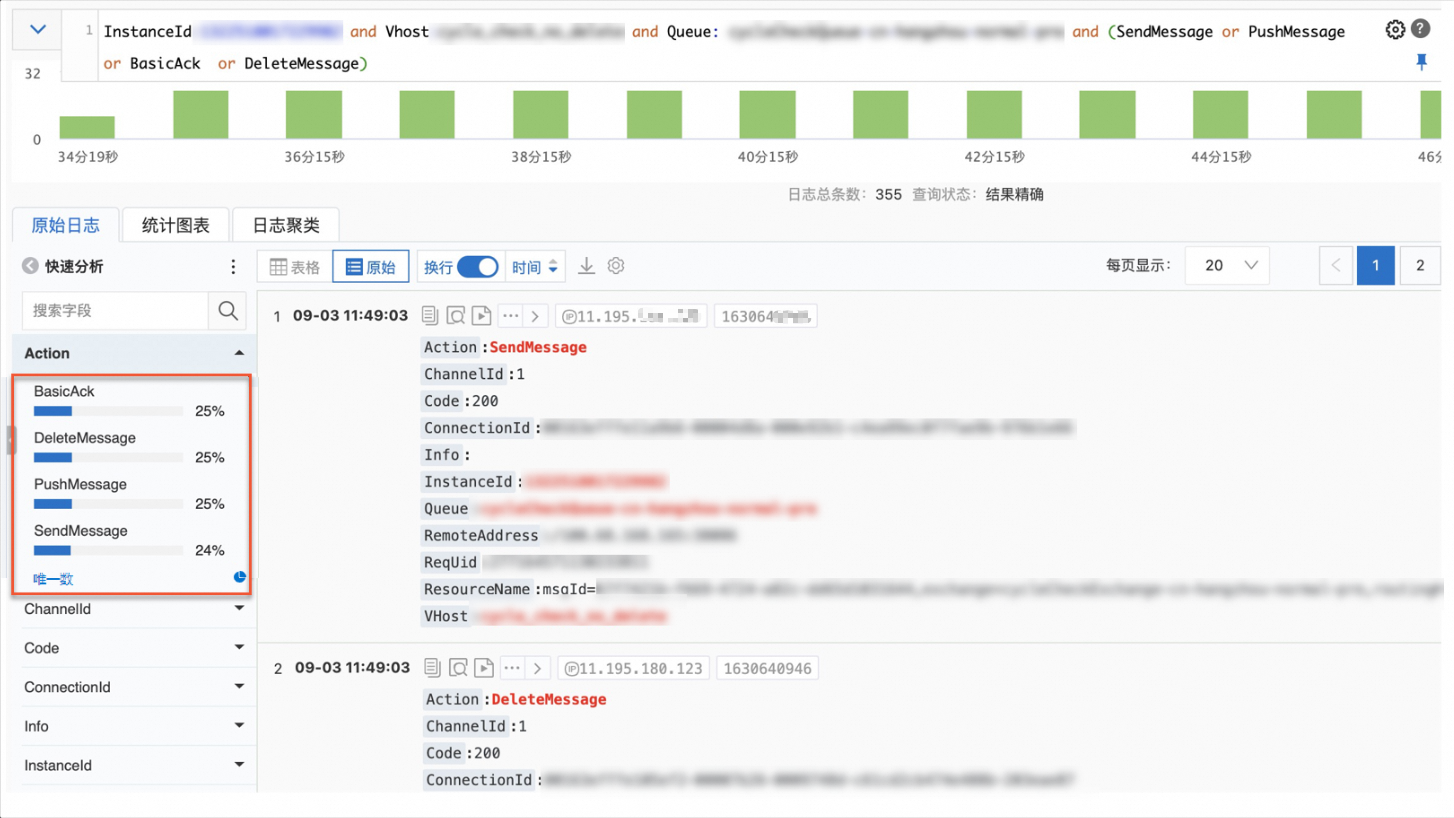The width and height of the screenshot is (1454, 818).
Task: Pin the query with the pushpin icon
Action: tap(1421, 62)
